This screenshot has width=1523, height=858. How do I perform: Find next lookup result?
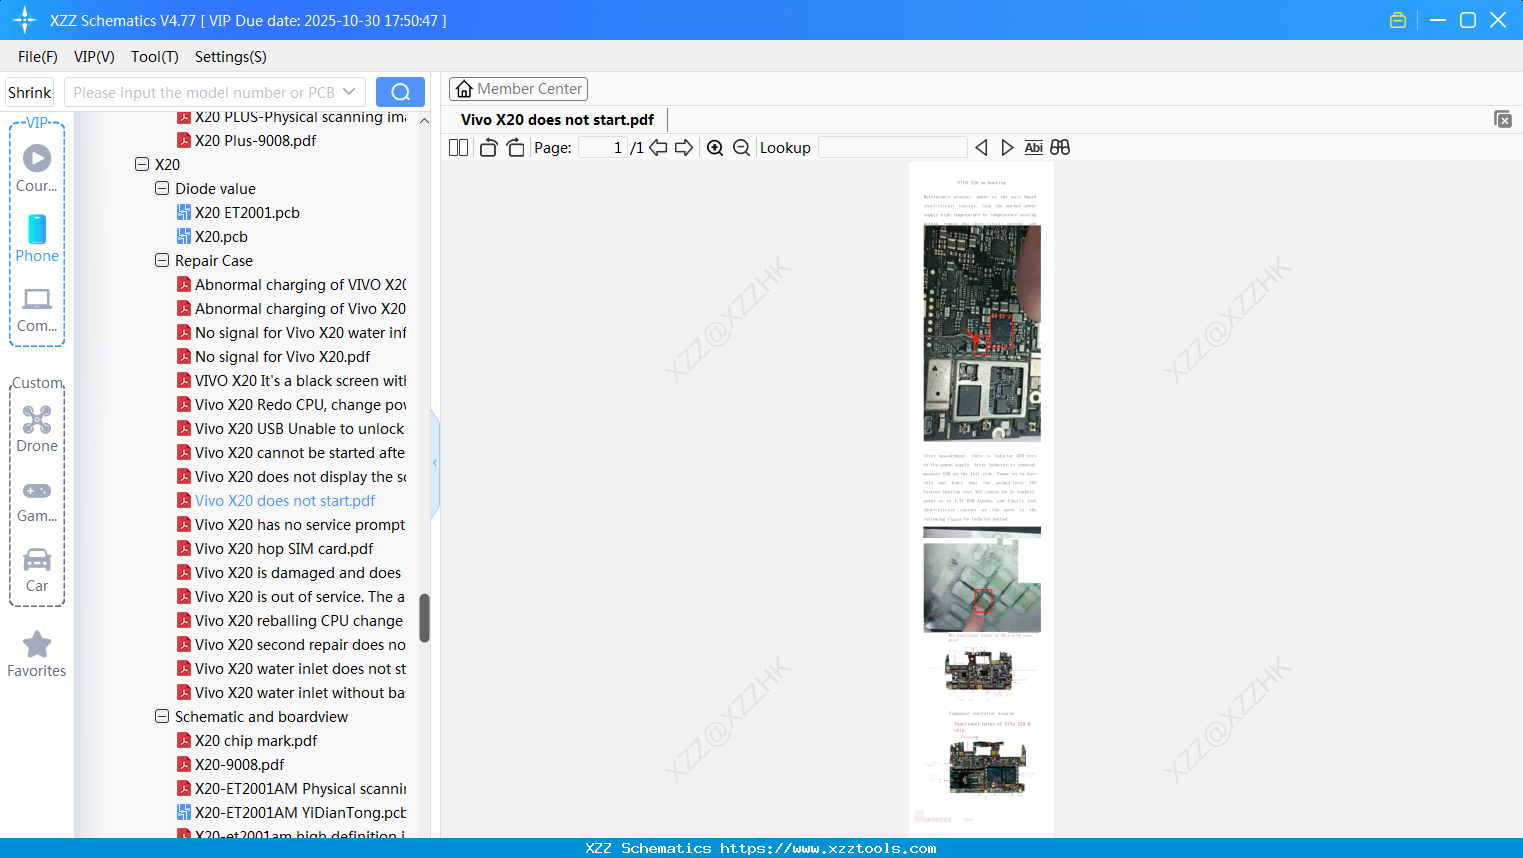point(1007,148)
